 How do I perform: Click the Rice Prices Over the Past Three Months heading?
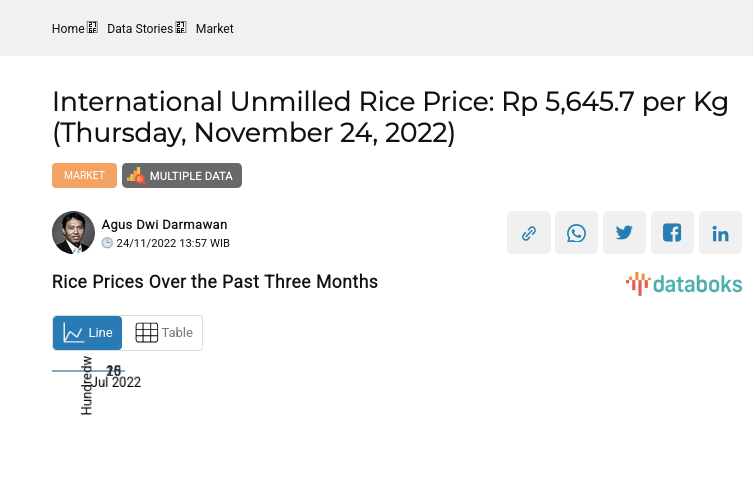coord(215,282)
